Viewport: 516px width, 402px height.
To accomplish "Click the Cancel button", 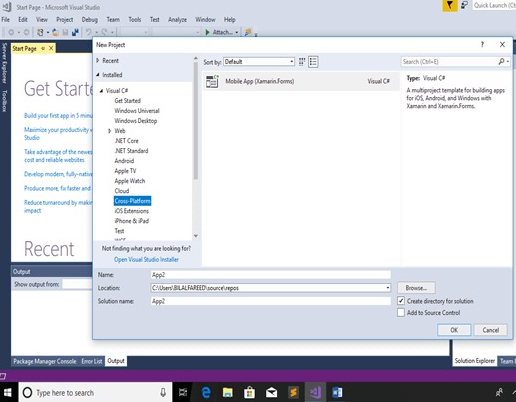I will click(491, 330).
